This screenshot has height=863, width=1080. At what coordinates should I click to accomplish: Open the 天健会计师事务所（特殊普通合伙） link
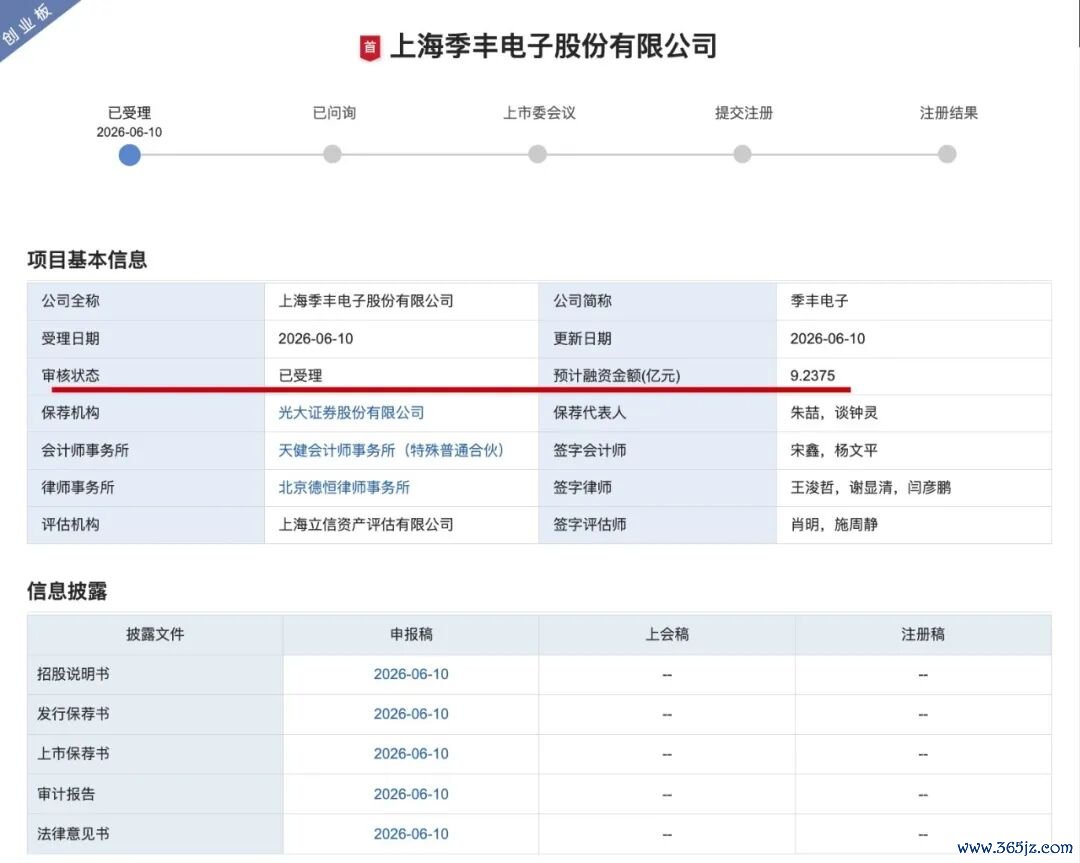pyautogui.click(x=391, y=450)
